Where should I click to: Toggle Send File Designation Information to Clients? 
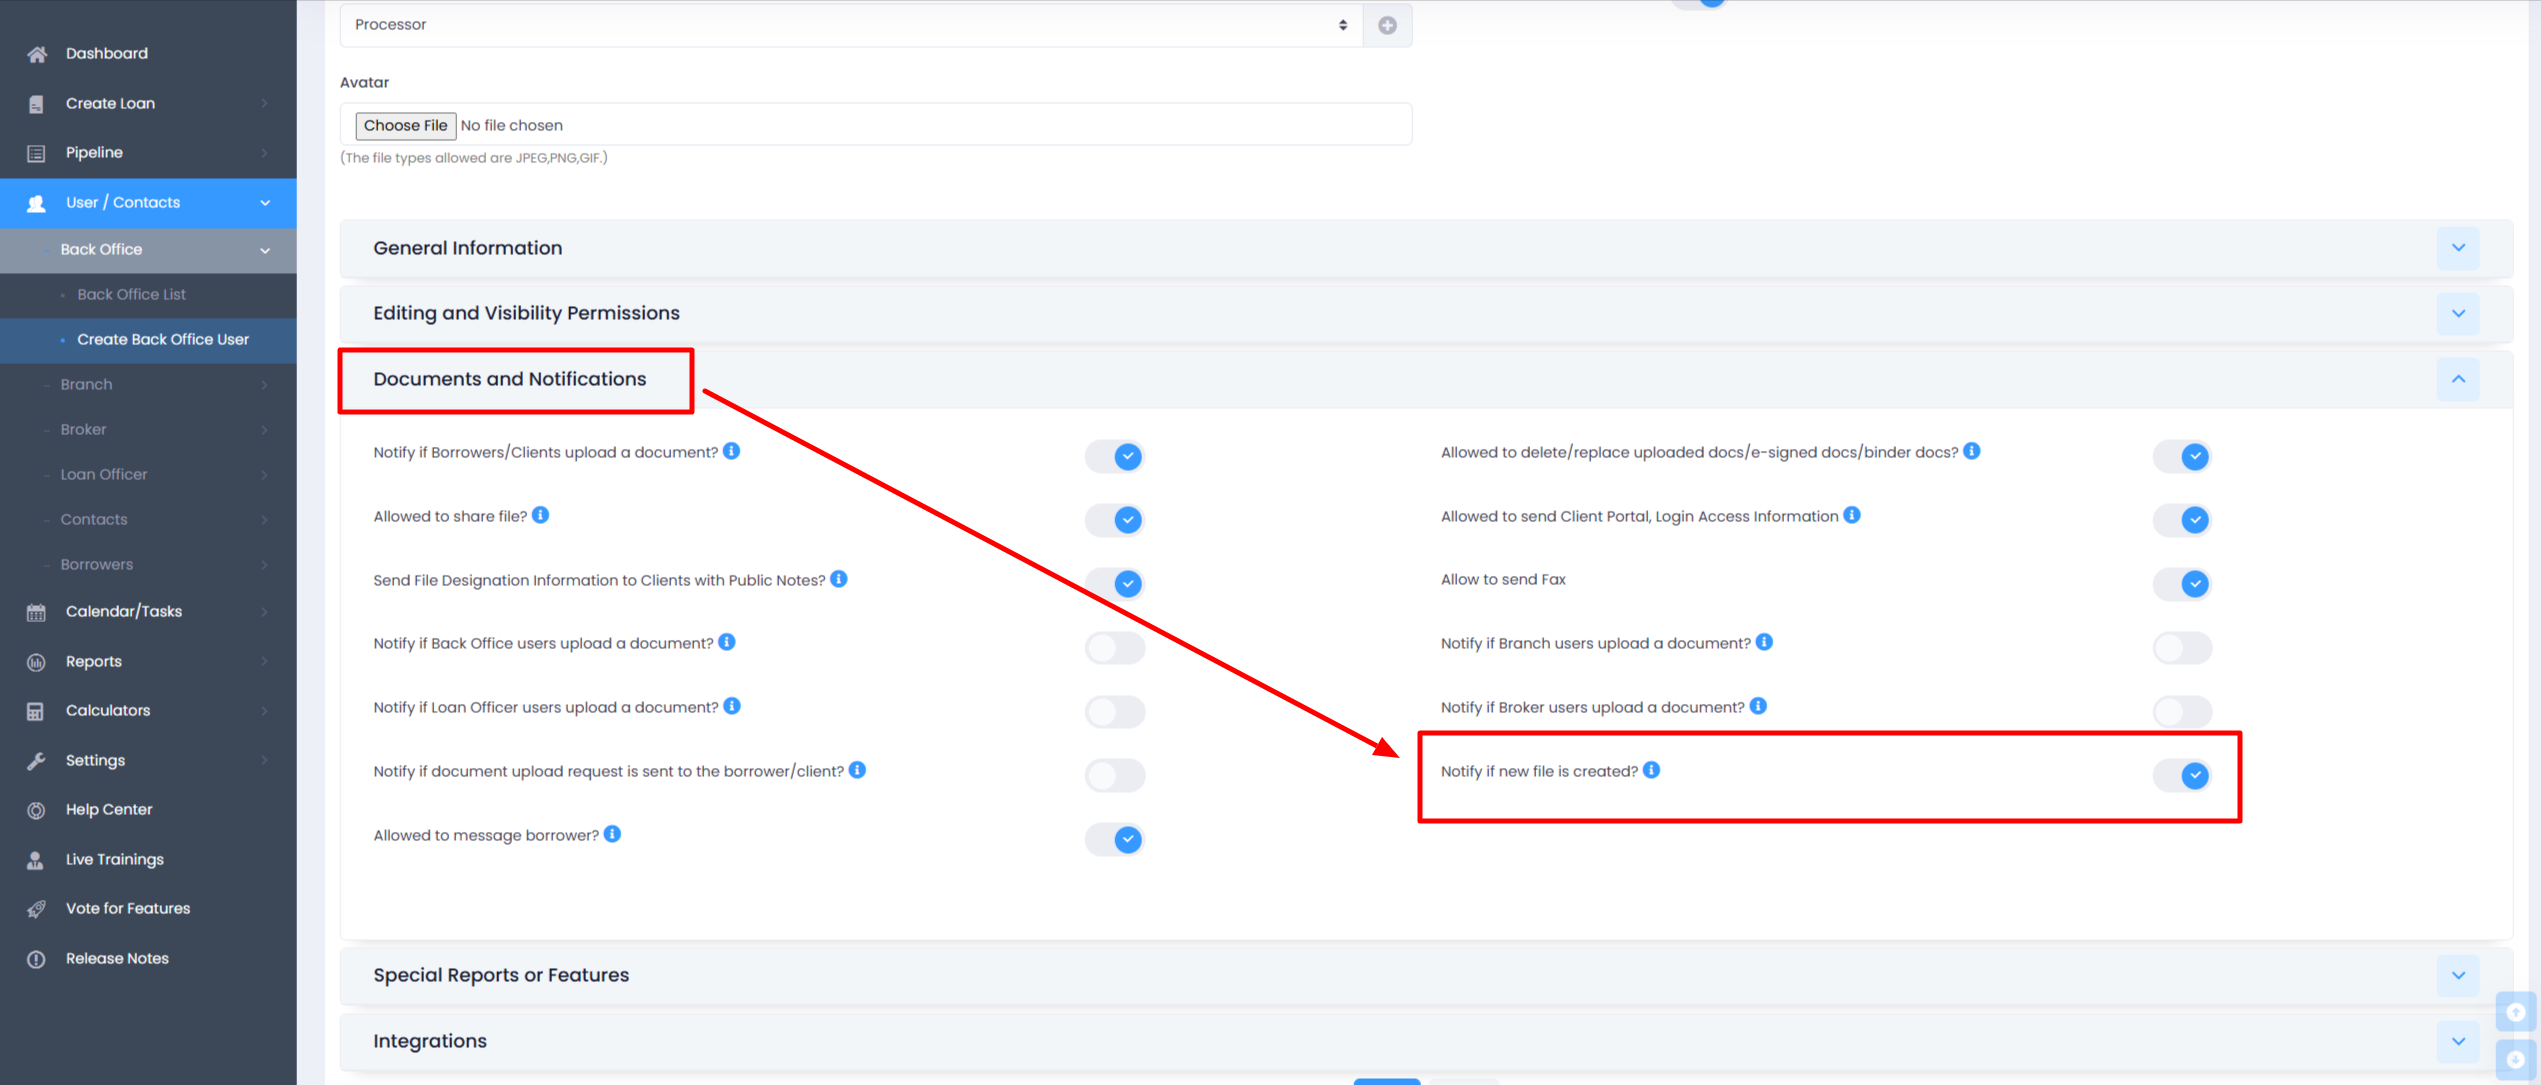point(1115,584)
